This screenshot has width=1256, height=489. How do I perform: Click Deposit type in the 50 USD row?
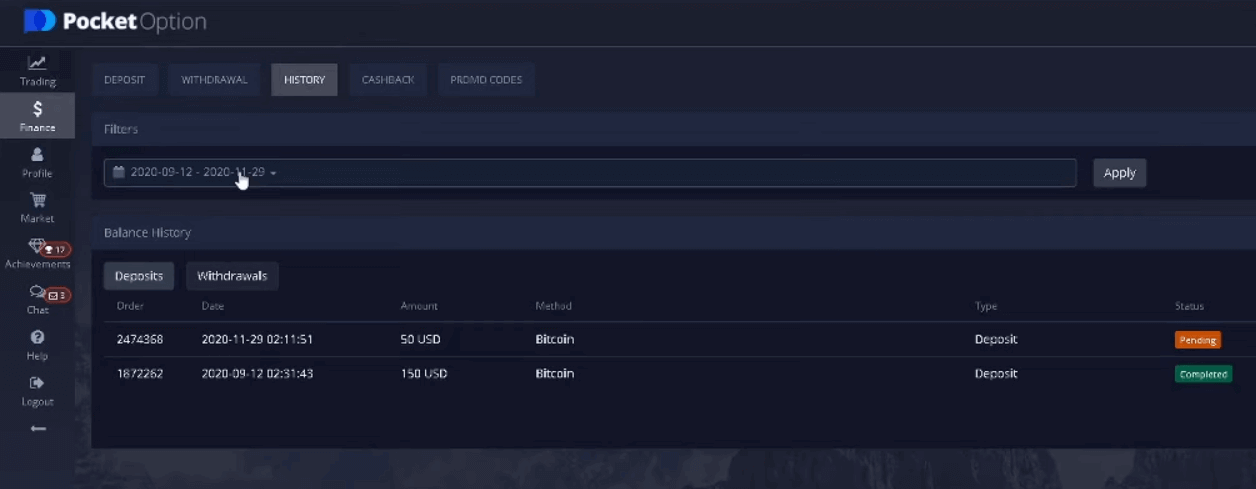click(996, 340)
